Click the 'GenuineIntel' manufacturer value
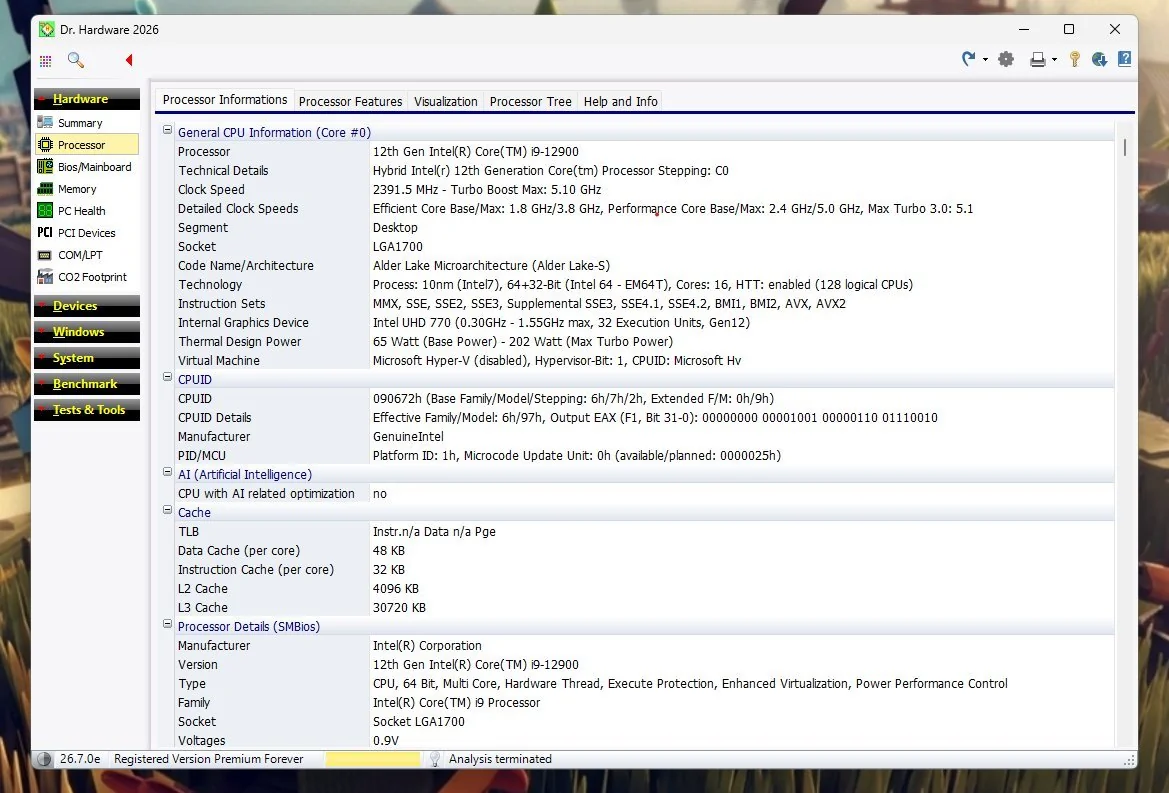The height and width of the screenshot is (793, 1169). pyautogui.click(x=408, y=437)
